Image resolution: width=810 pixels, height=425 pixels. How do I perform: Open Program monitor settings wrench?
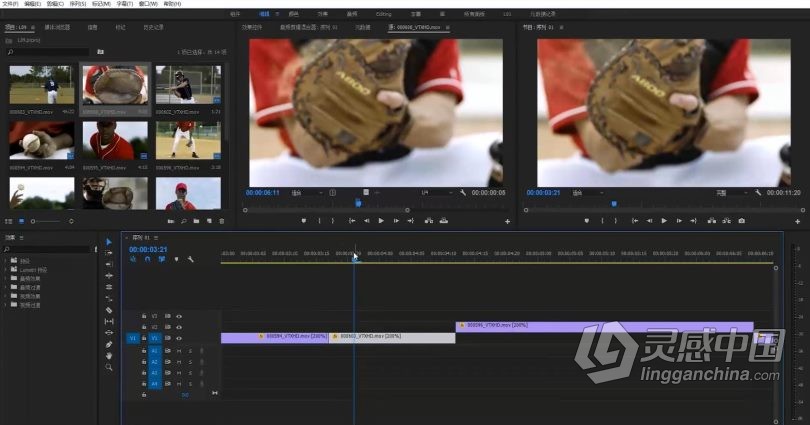(x=757, y=193)
